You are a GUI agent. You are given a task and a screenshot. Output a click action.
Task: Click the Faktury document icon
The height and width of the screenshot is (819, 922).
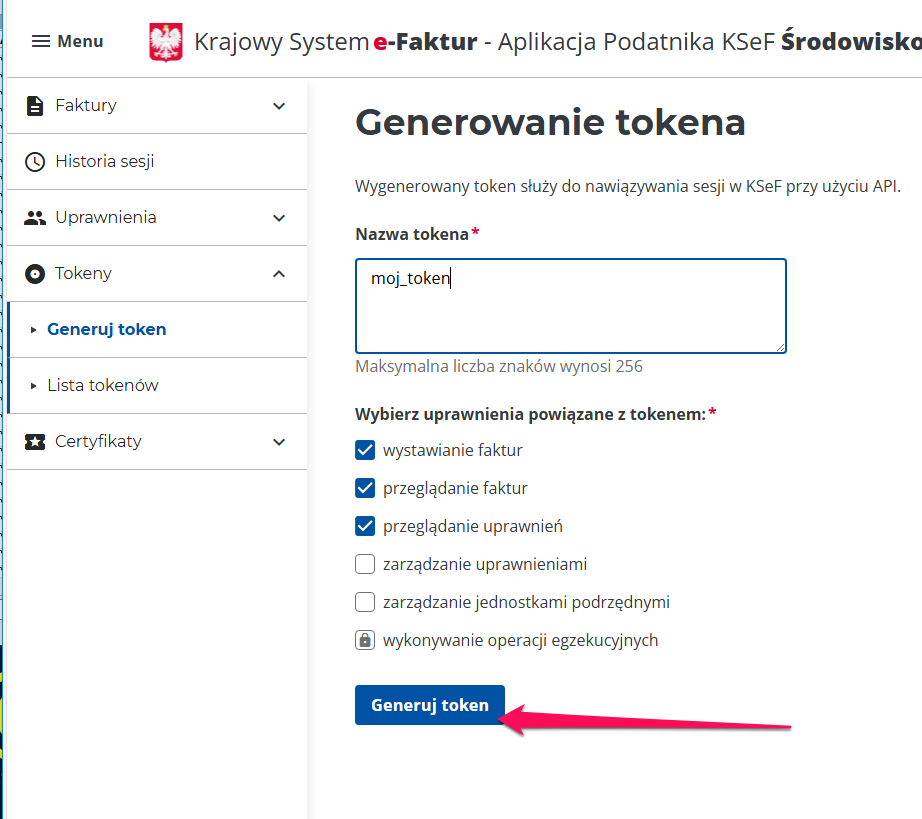click(35, 106)
